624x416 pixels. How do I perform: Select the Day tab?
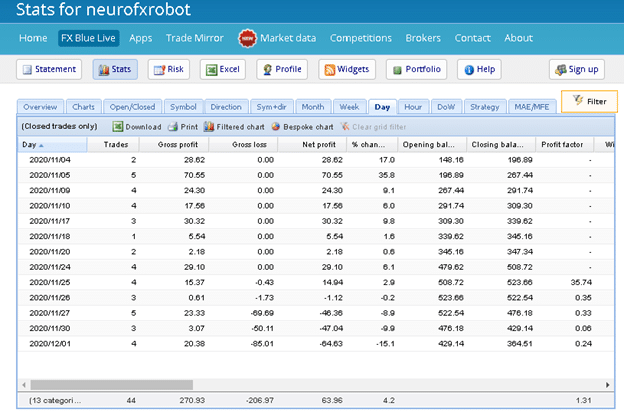(382, 107)
